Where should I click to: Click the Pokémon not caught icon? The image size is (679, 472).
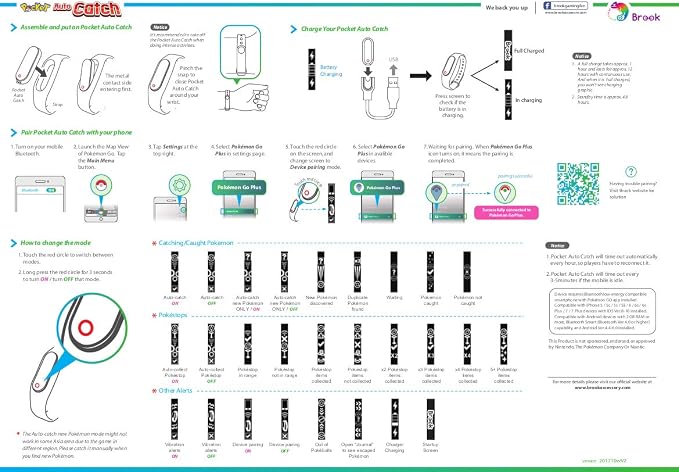tap(467, 272)
